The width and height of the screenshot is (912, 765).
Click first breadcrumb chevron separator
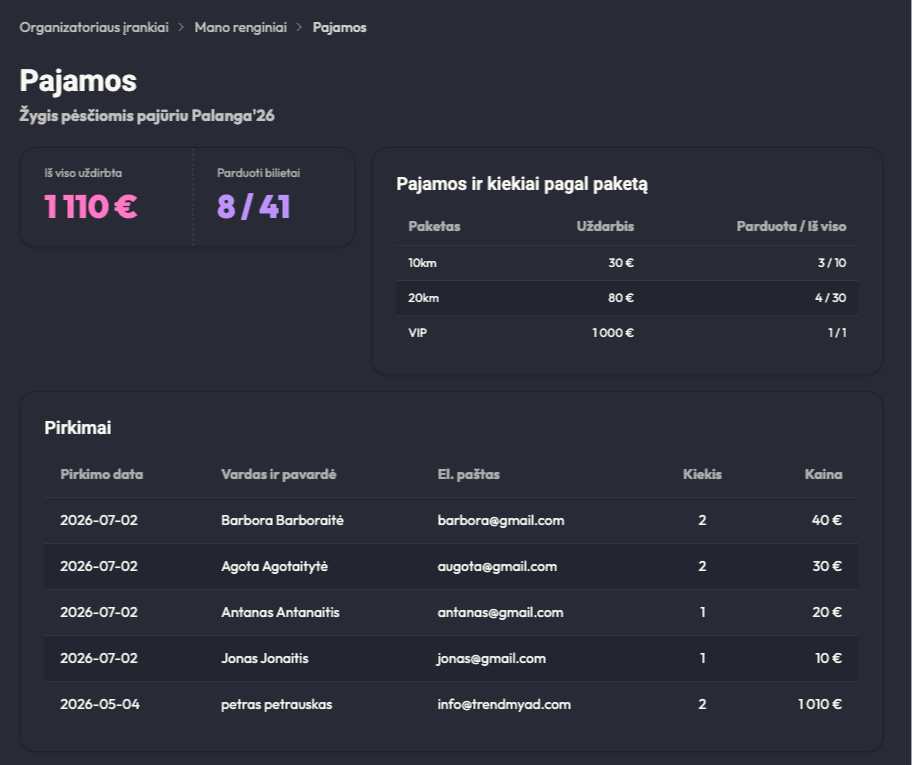[x=181, y=27]
